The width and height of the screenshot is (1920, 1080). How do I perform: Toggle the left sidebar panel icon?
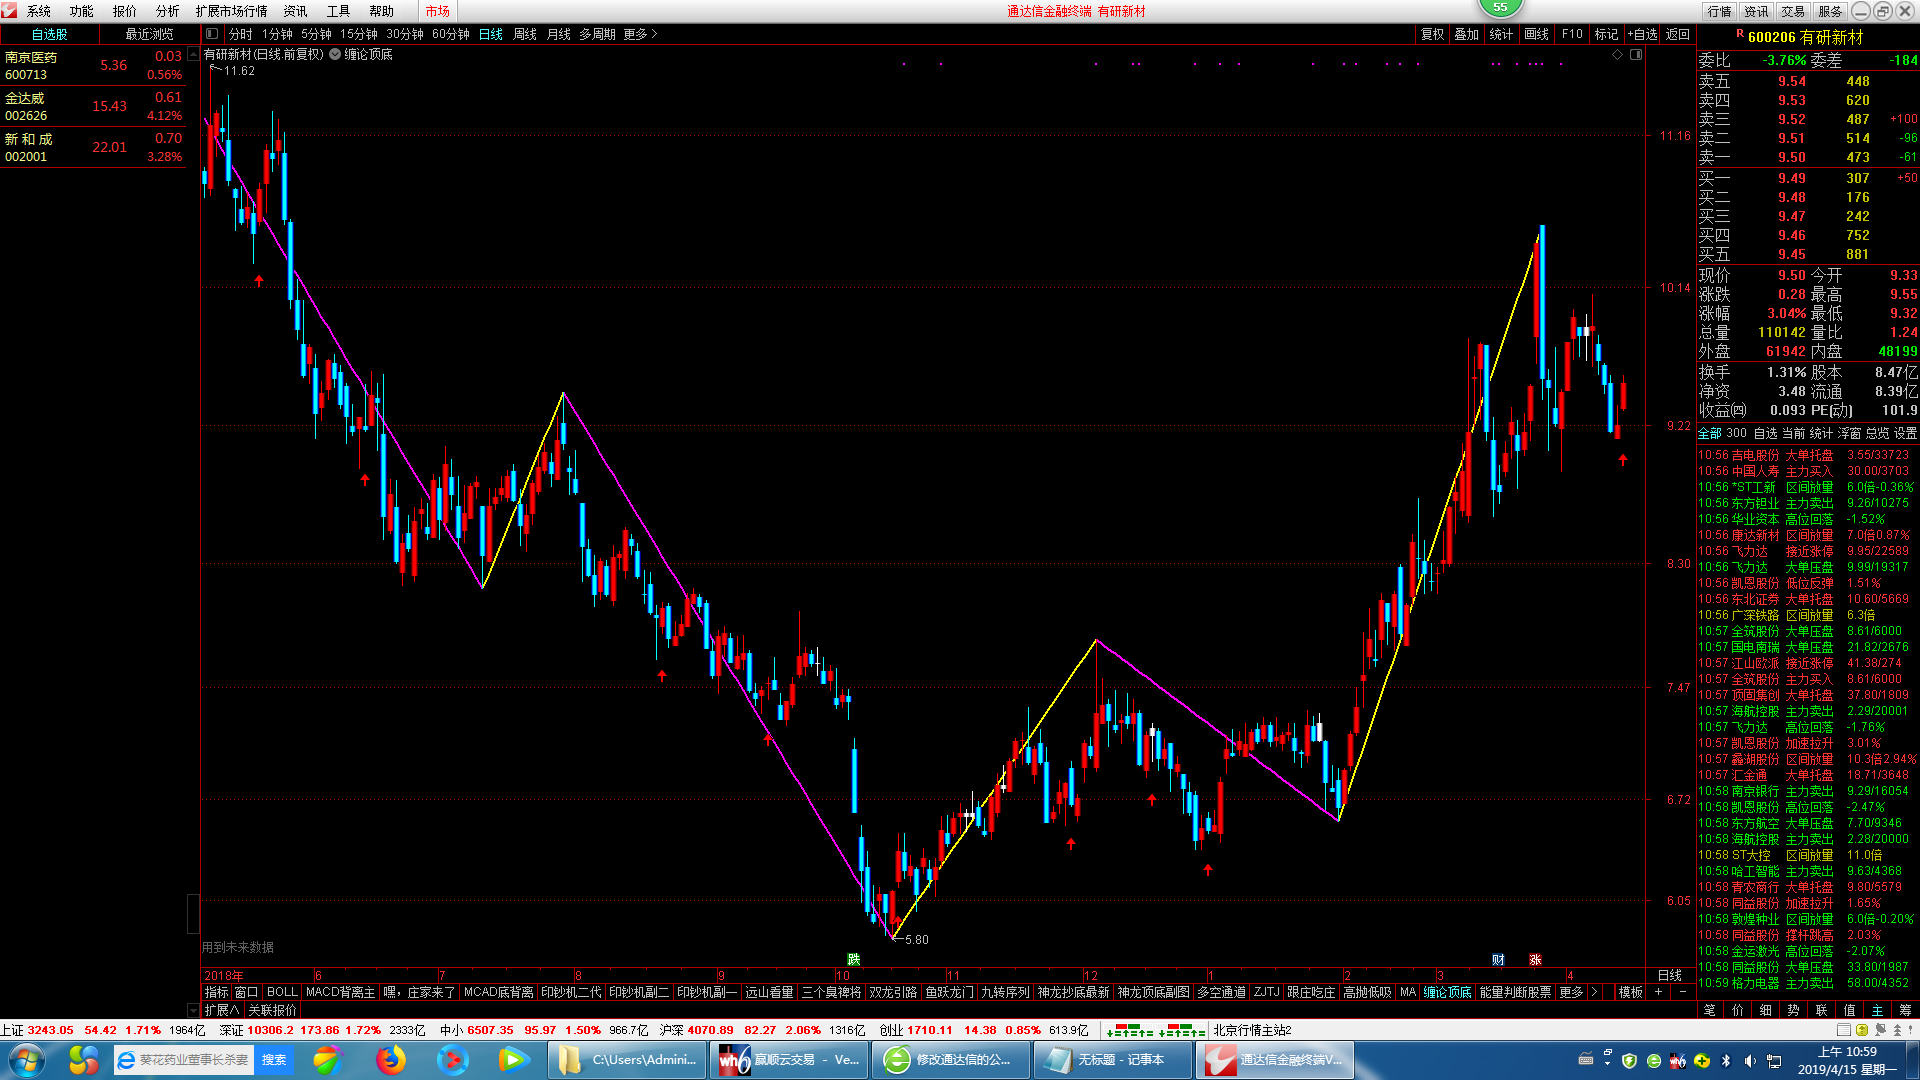[x=212, y=34]
